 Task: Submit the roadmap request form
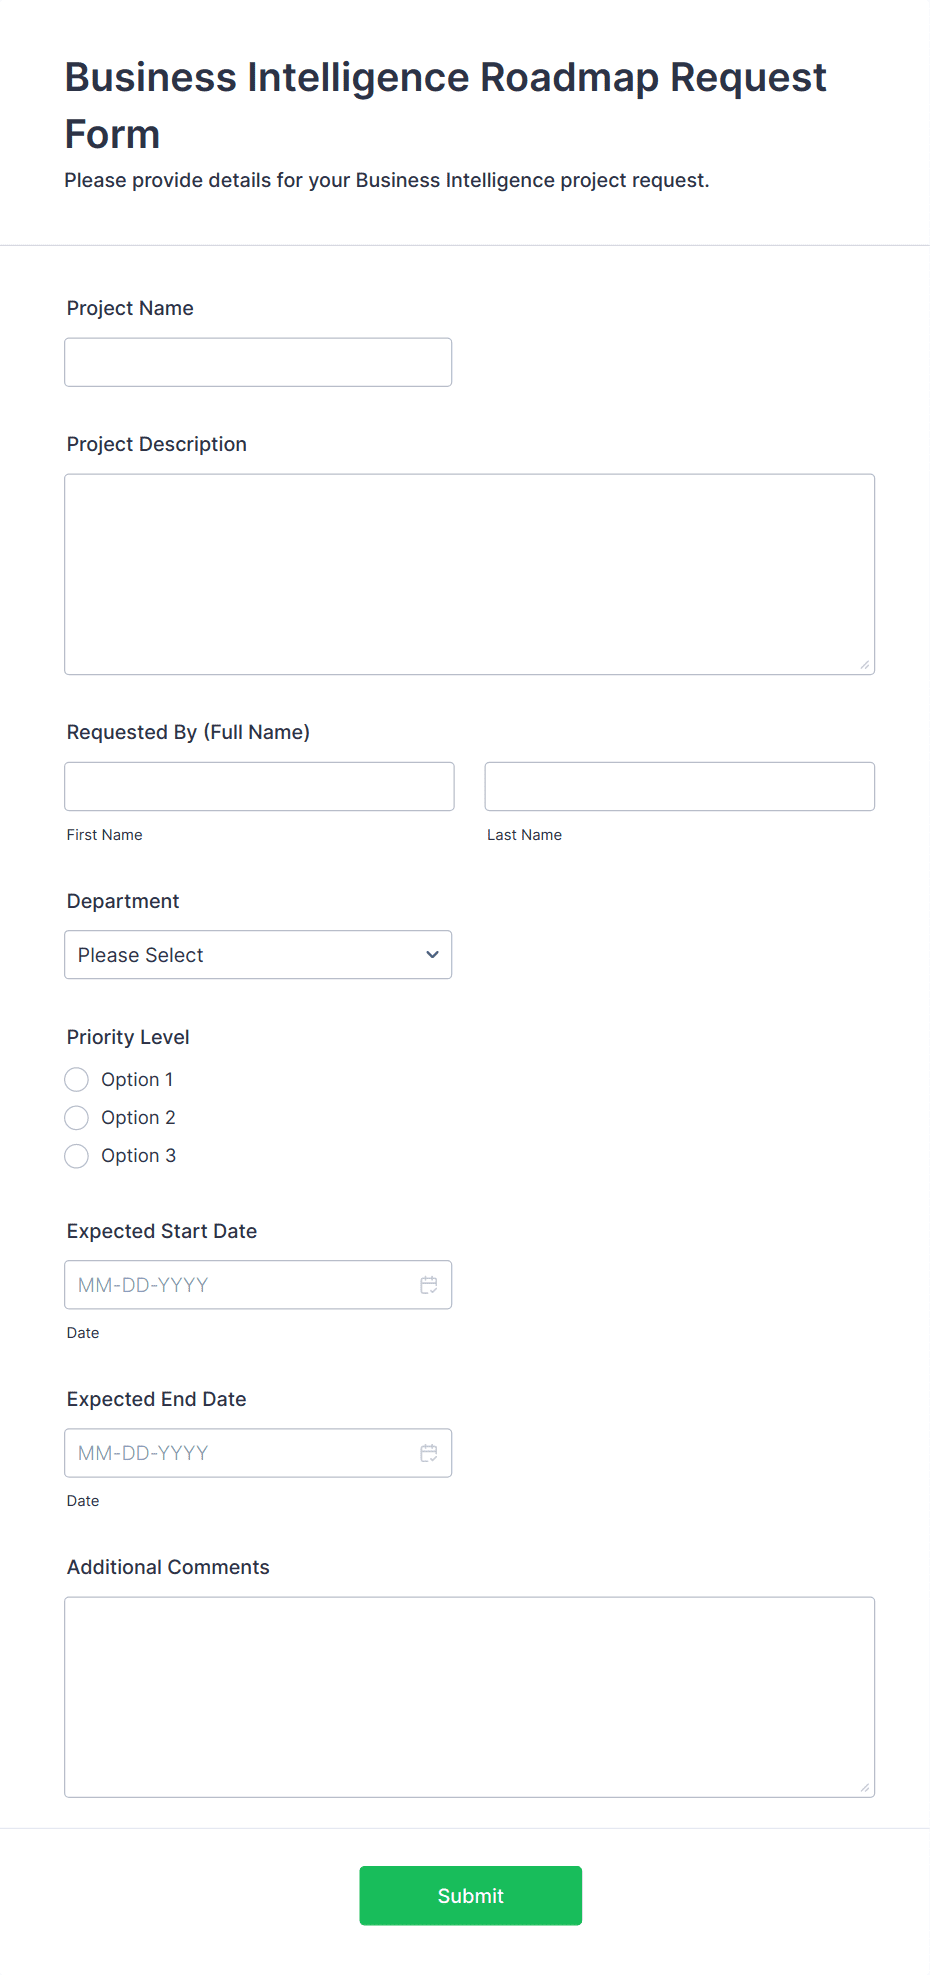[x=470, y=1895]
